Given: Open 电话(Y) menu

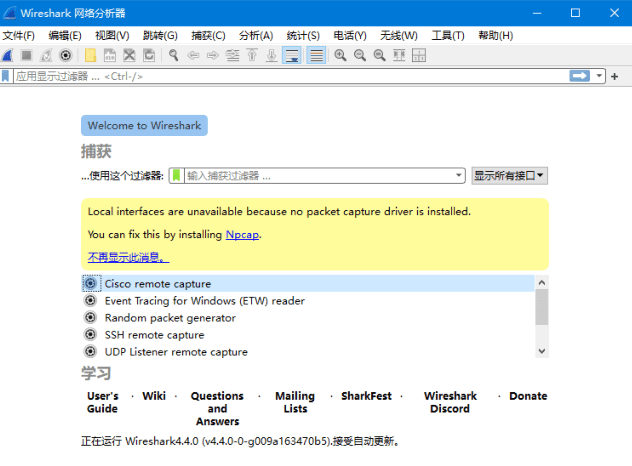Looking at the screenshot, I should tap(350, 35).
